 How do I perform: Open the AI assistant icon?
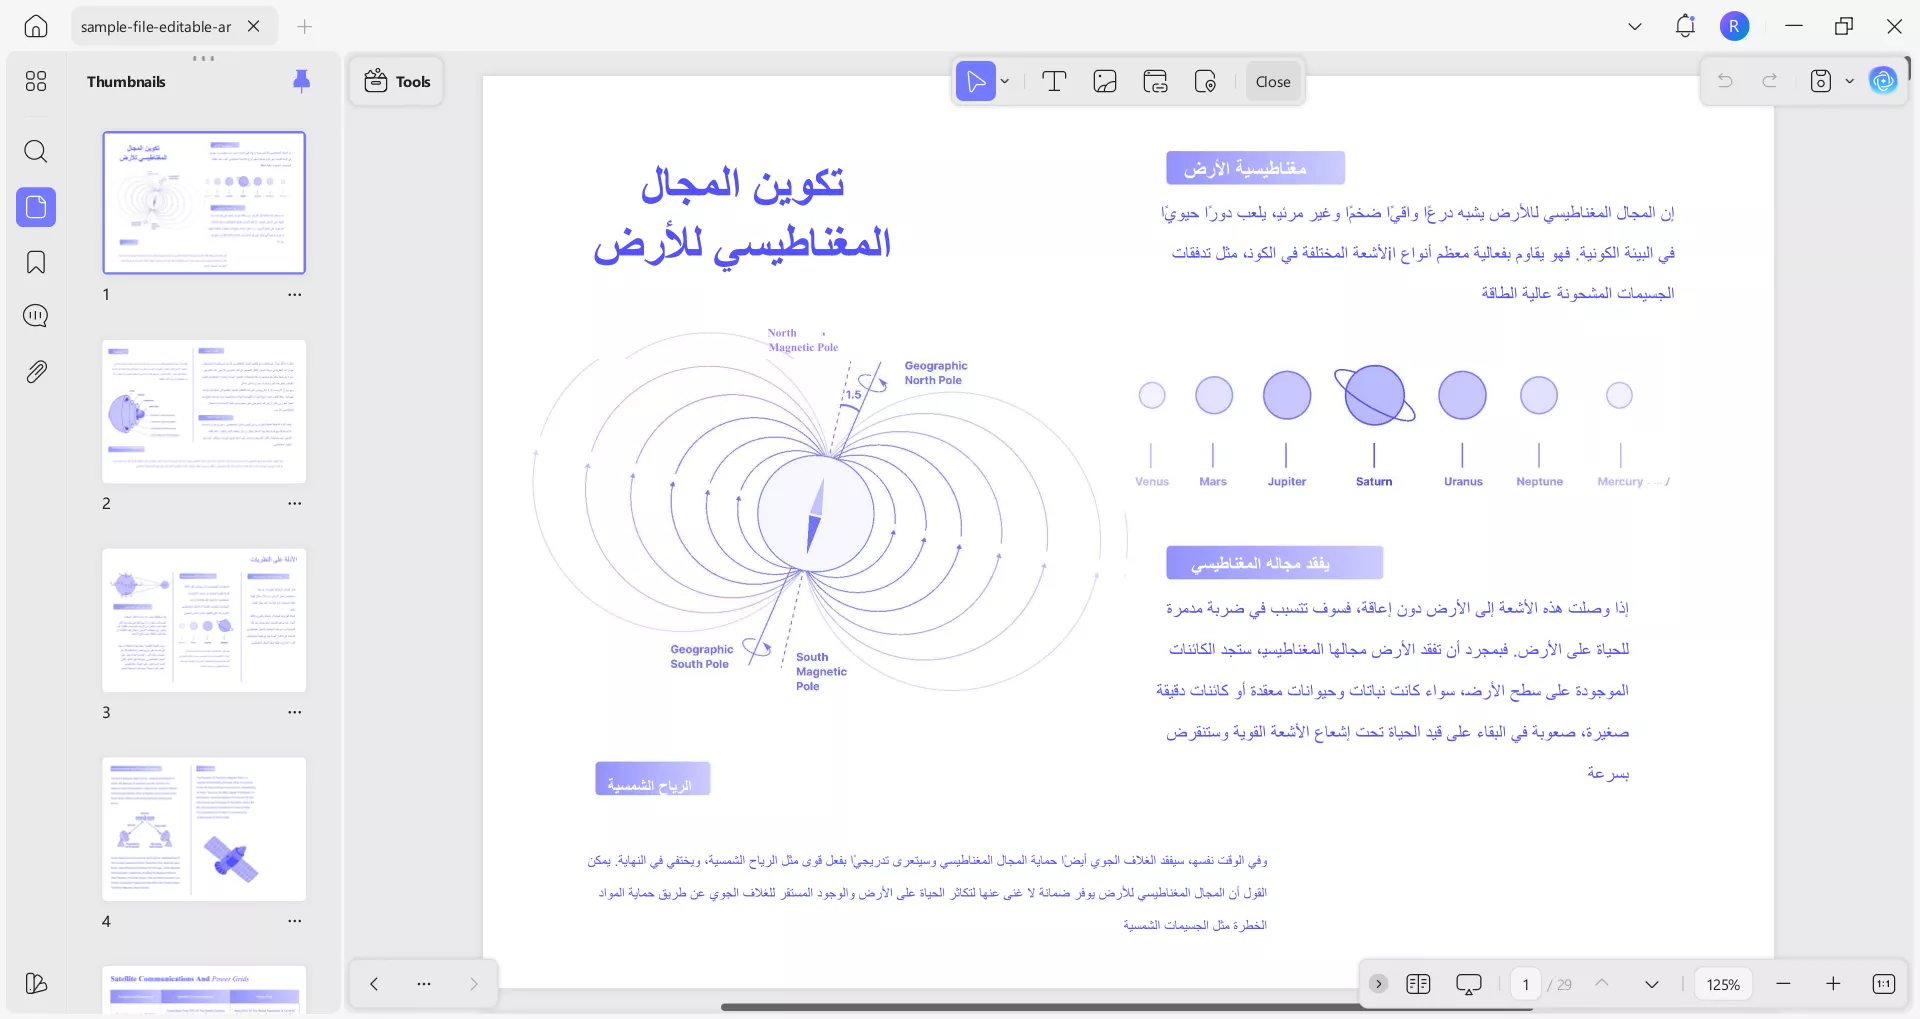[1883, 81]
